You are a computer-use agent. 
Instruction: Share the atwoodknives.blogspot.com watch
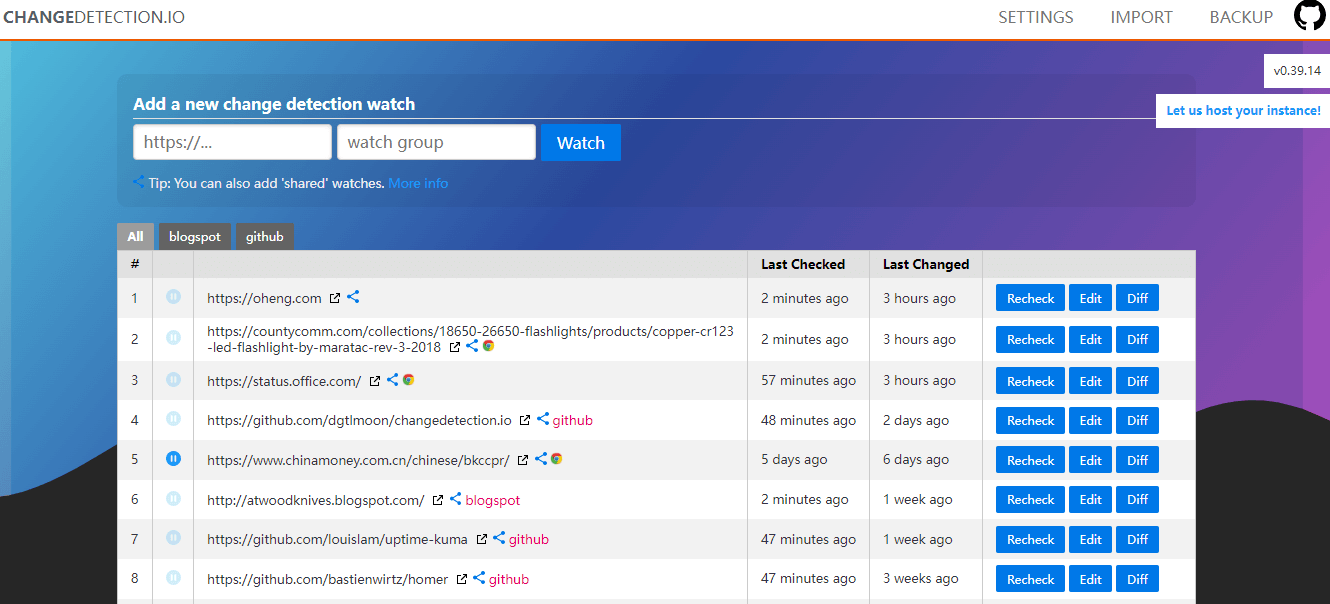click(455, 499)
